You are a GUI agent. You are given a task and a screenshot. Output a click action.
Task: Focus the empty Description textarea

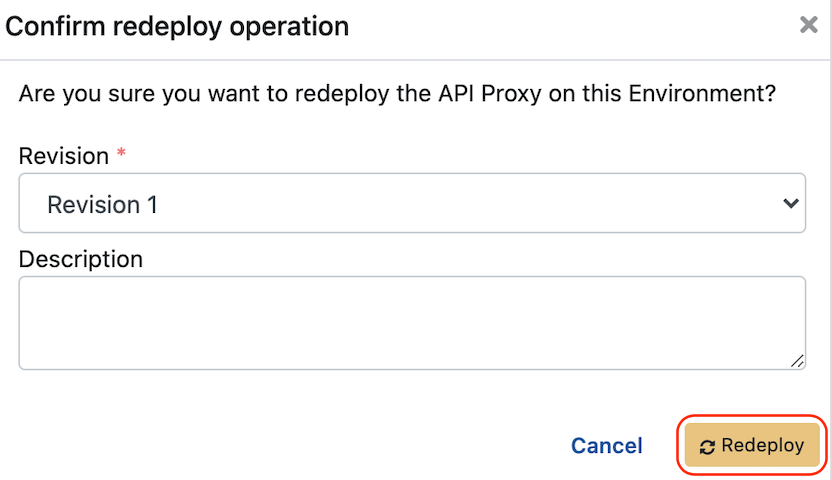pyautogui.click(x=412, y=322)
